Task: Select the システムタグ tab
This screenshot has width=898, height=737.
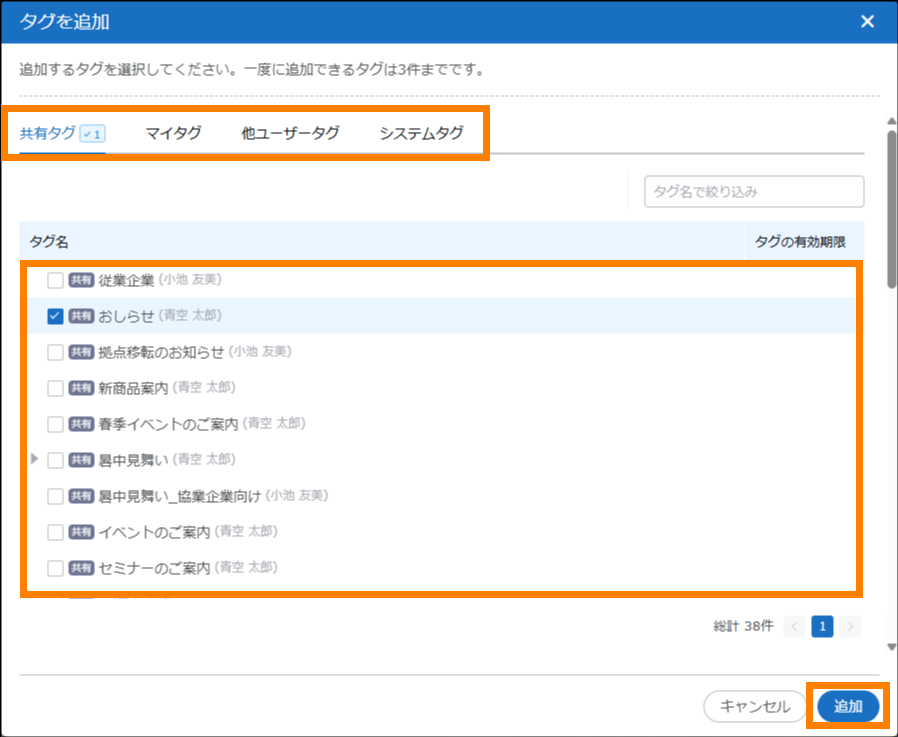Action: 421,133
